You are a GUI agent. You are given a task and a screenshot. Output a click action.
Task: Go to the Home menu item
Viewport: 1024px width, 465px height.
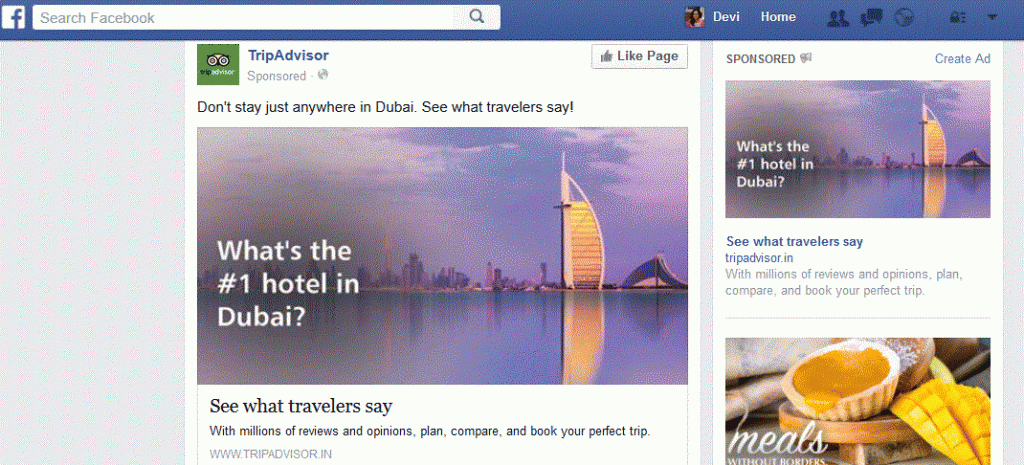click(x=778, y=17)
